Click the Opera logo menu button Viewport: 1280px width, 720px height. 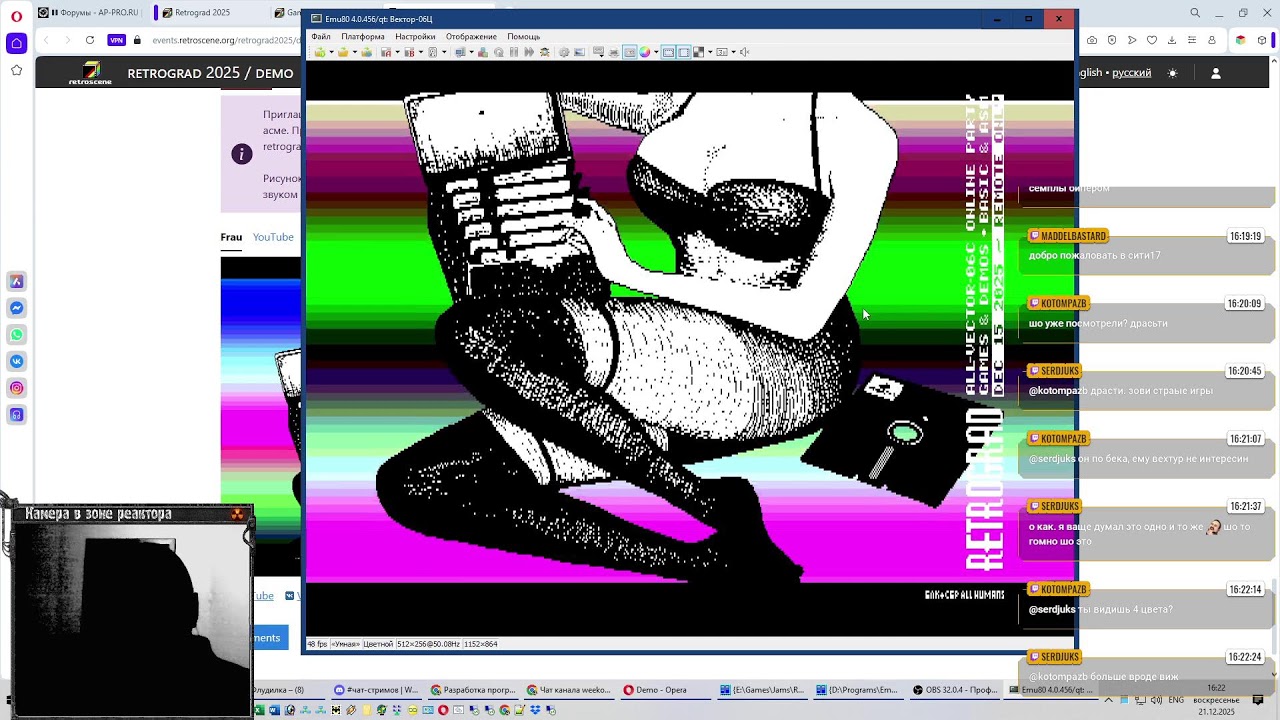tap(16, 15)
